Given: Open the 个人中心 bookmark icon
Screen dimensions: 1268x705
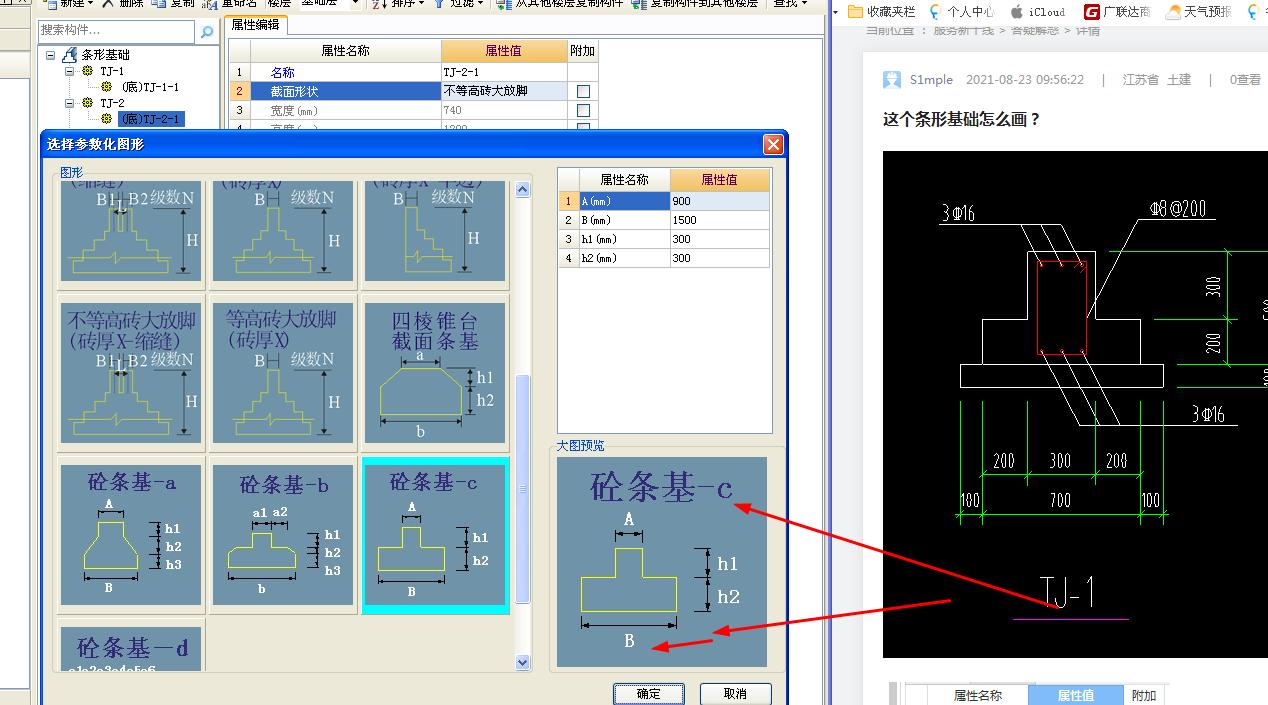Looking at the screenshot, I should point(935,12).
